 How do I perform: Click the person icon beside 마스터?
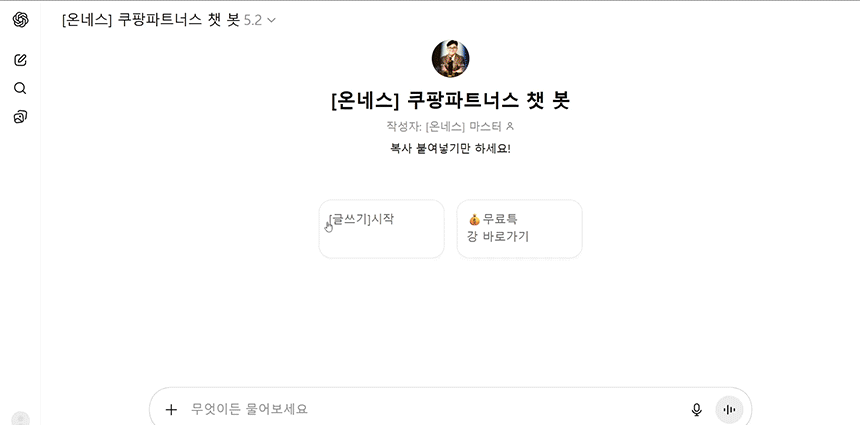click(510, 127)
